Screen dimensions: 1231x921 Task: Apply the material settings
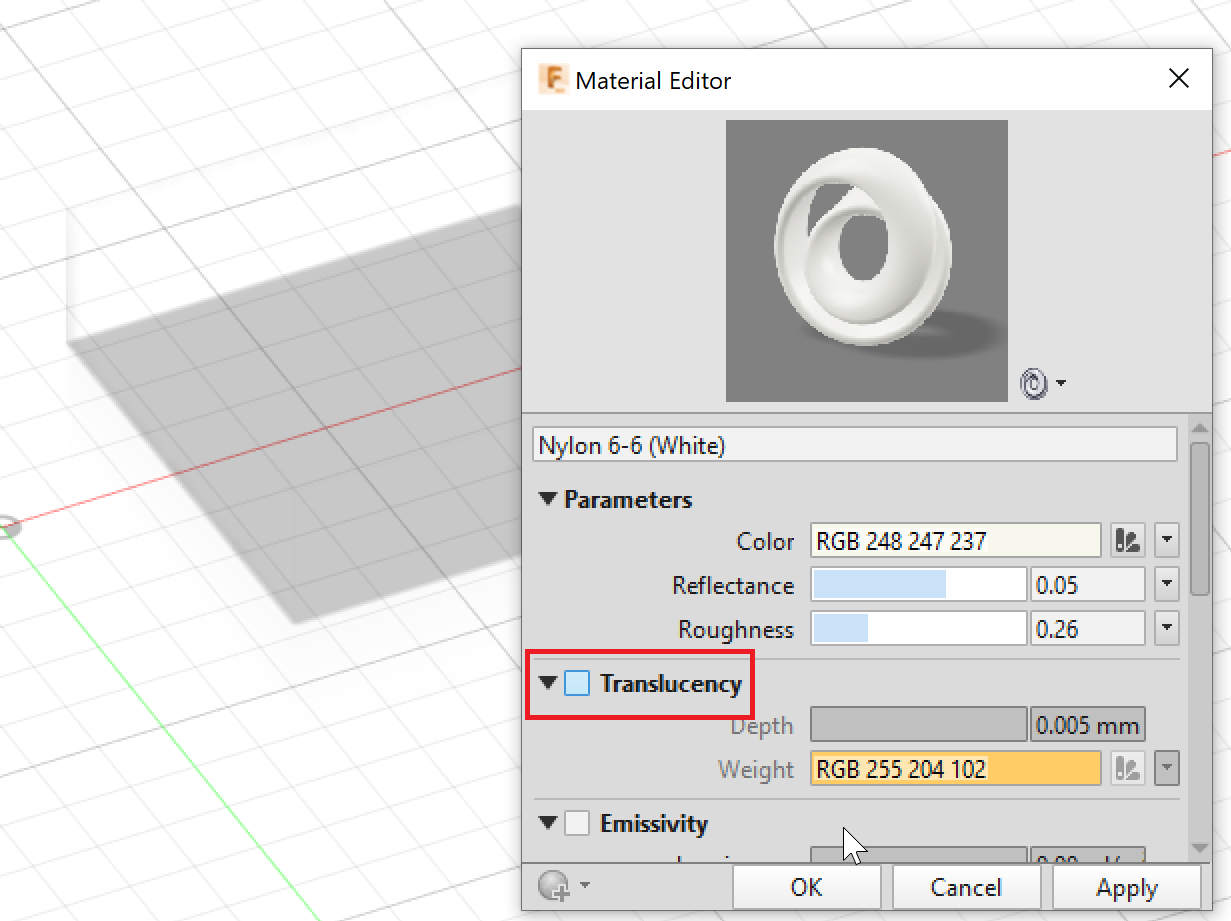1127,887
